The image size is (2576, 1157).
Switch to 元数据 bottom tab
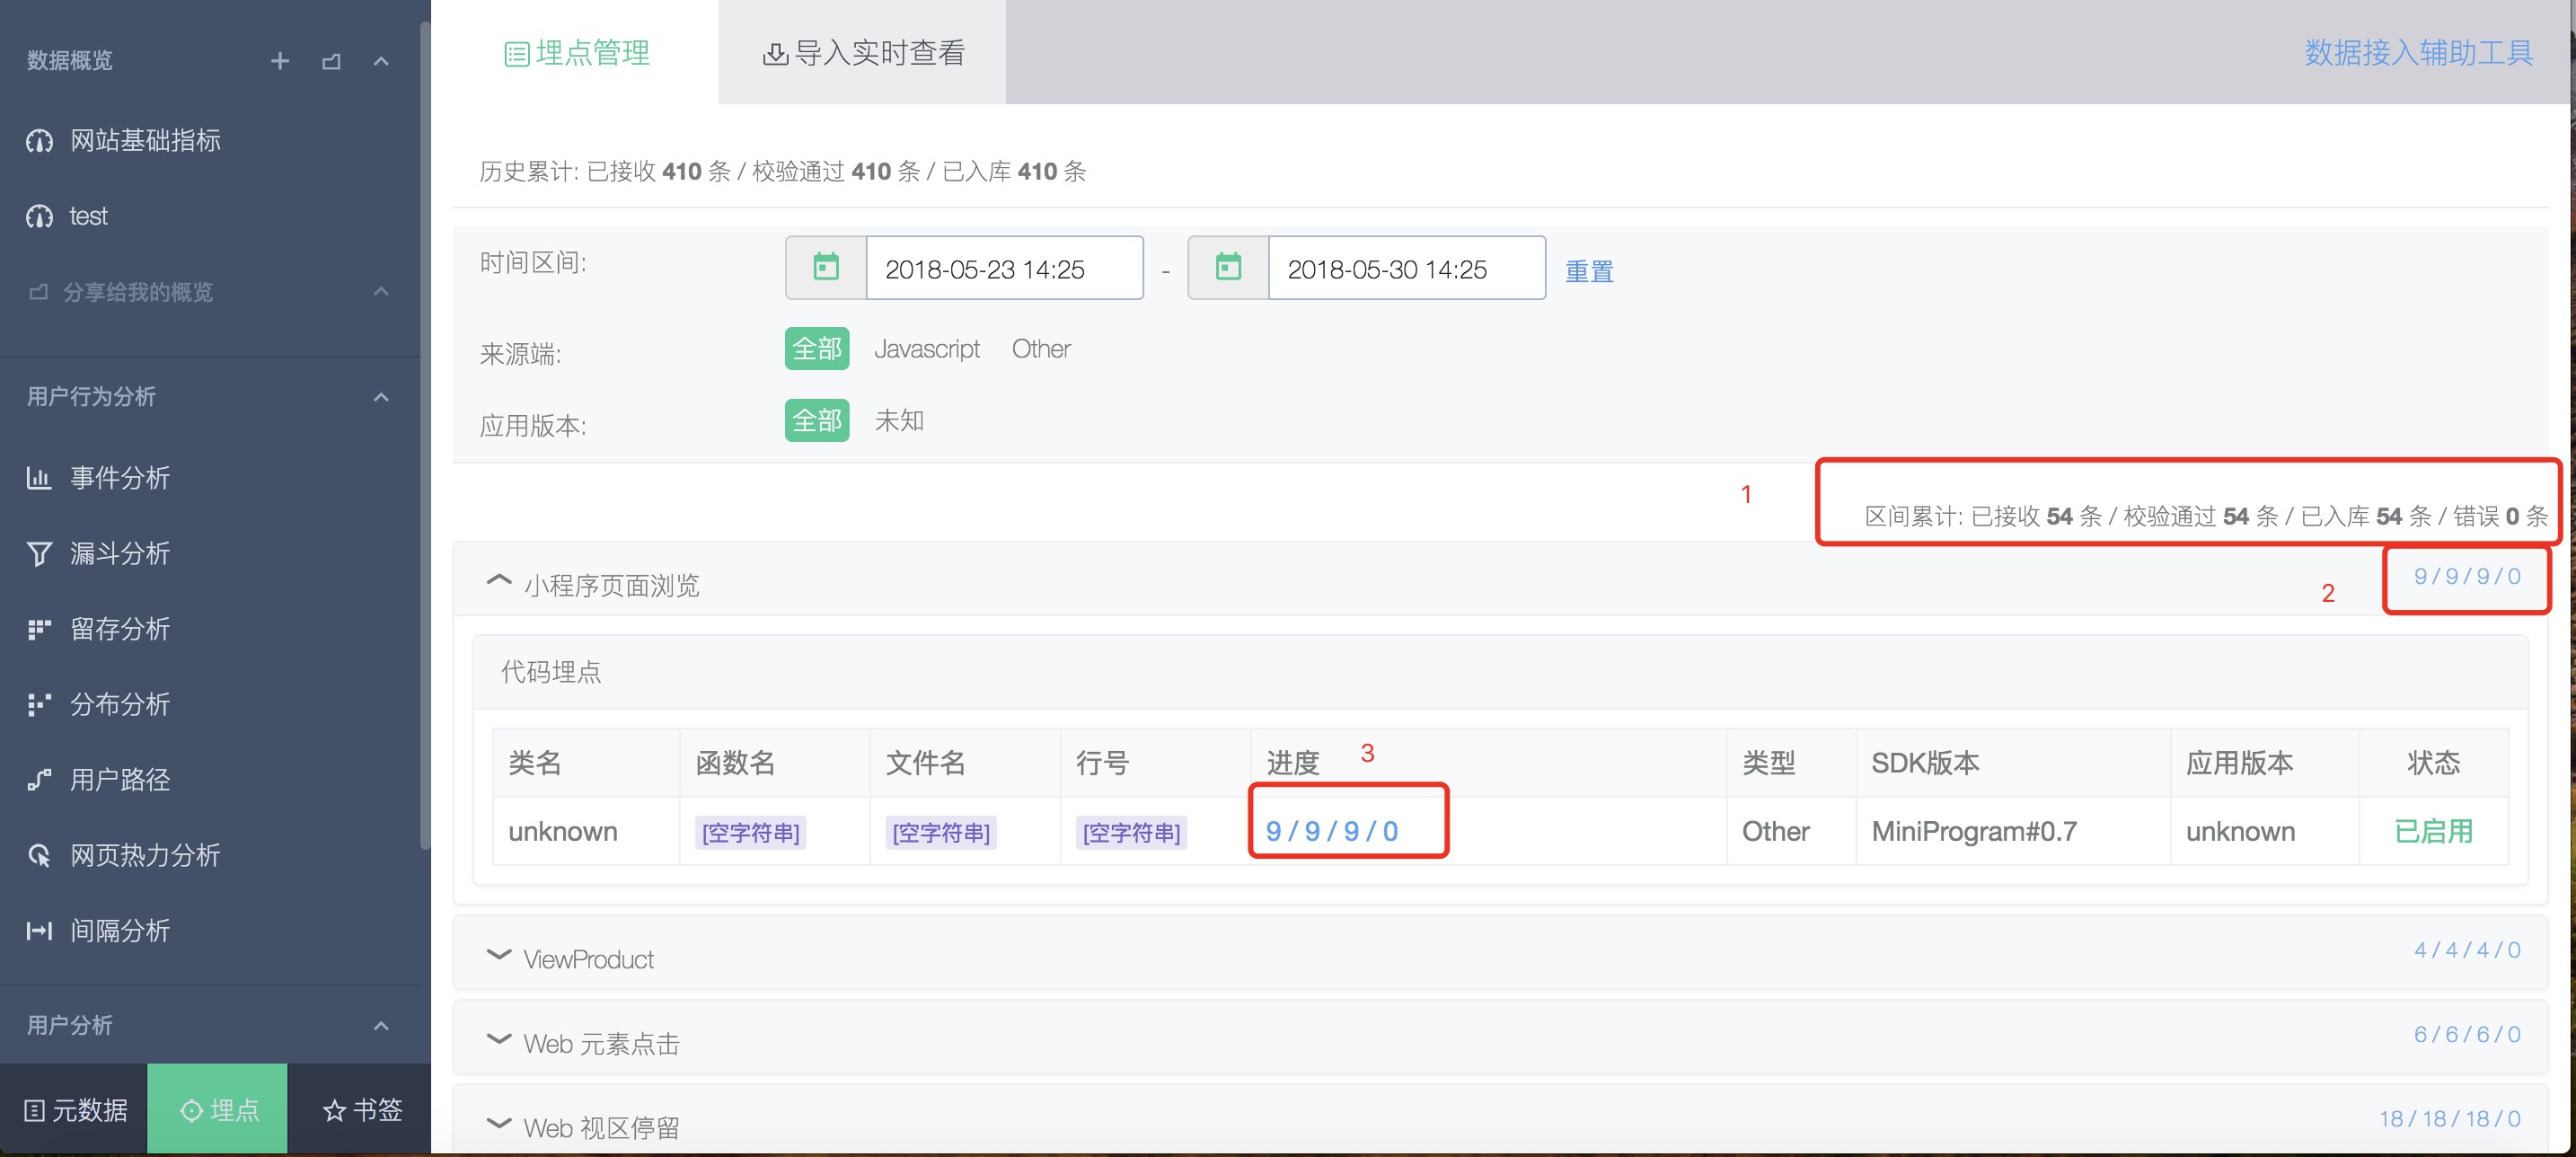(x=75, y=1110)
